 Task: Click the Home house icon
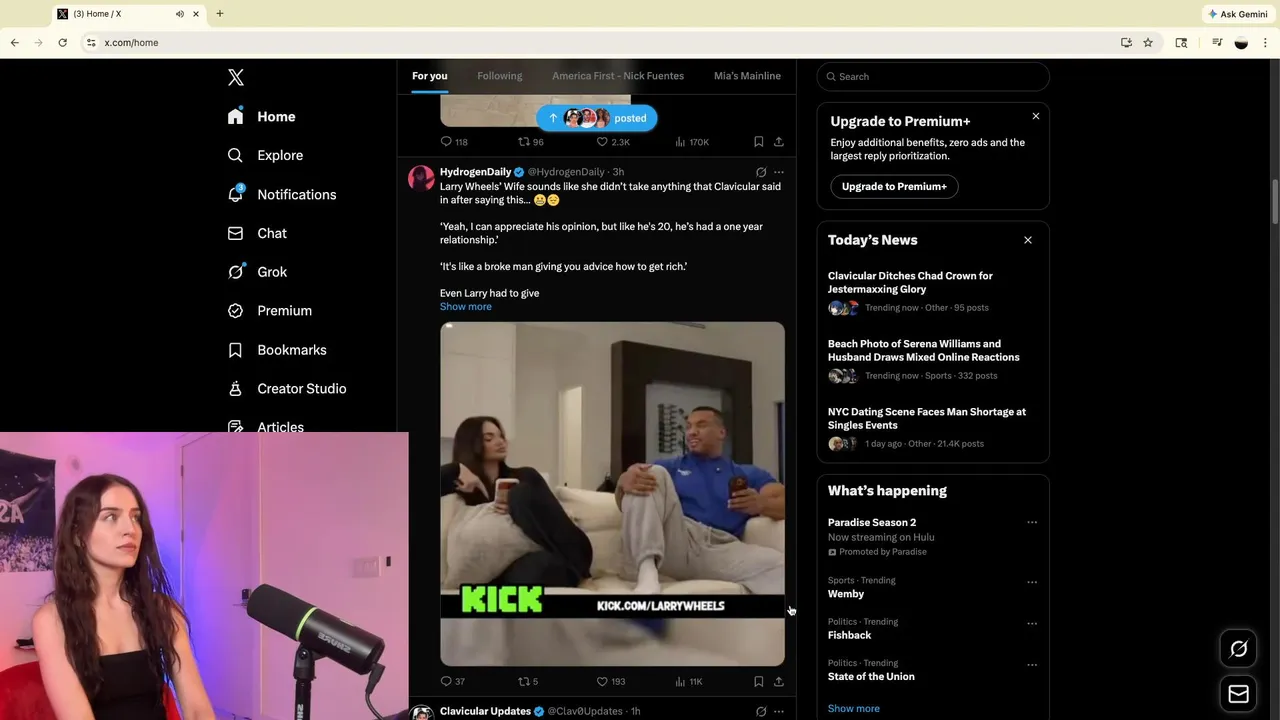tap(235, 116)
